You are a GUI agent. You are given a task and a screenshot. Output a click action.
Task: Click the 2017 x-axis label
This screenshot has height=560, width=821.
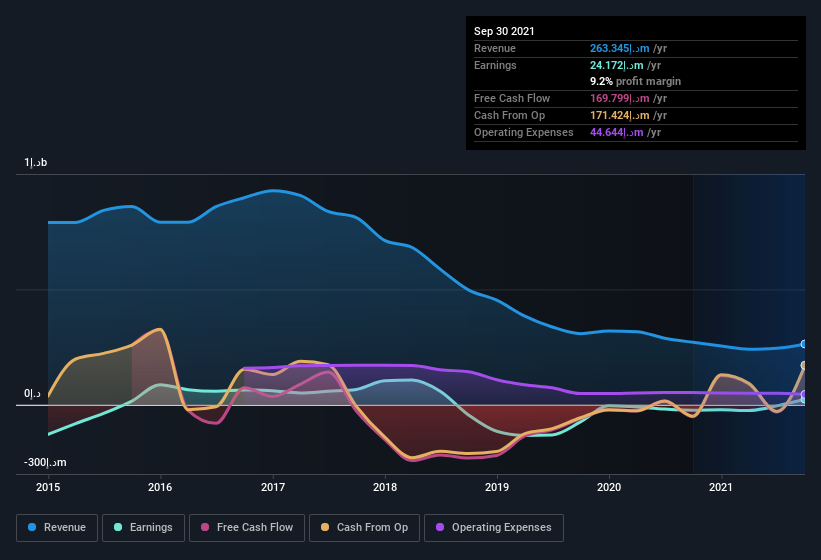[273, 487]
